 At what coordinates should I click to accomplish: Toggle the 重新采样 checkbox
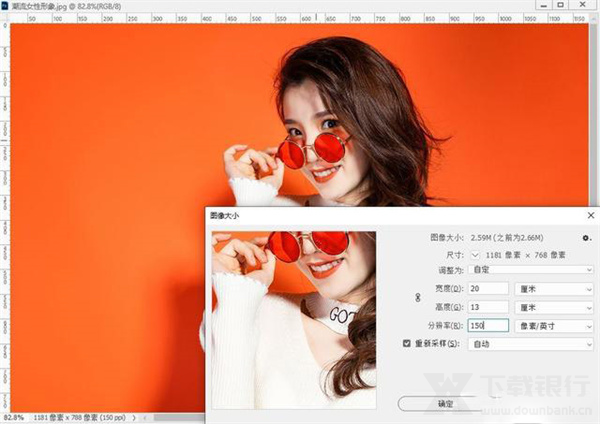[x=405, y=344]
